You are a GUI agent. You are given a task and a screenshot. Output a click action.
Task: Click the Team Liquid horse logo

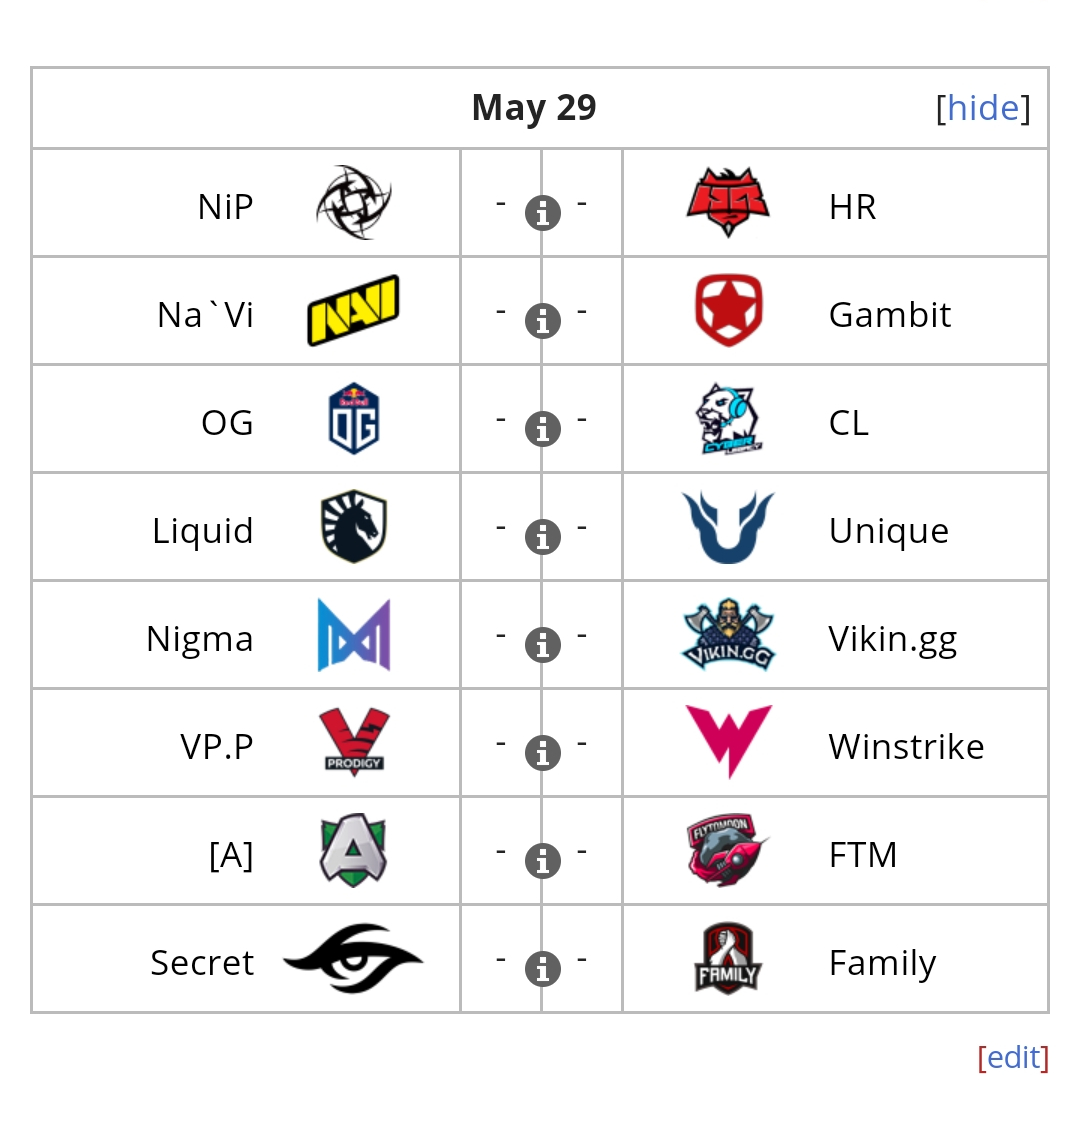pos(354,526)
